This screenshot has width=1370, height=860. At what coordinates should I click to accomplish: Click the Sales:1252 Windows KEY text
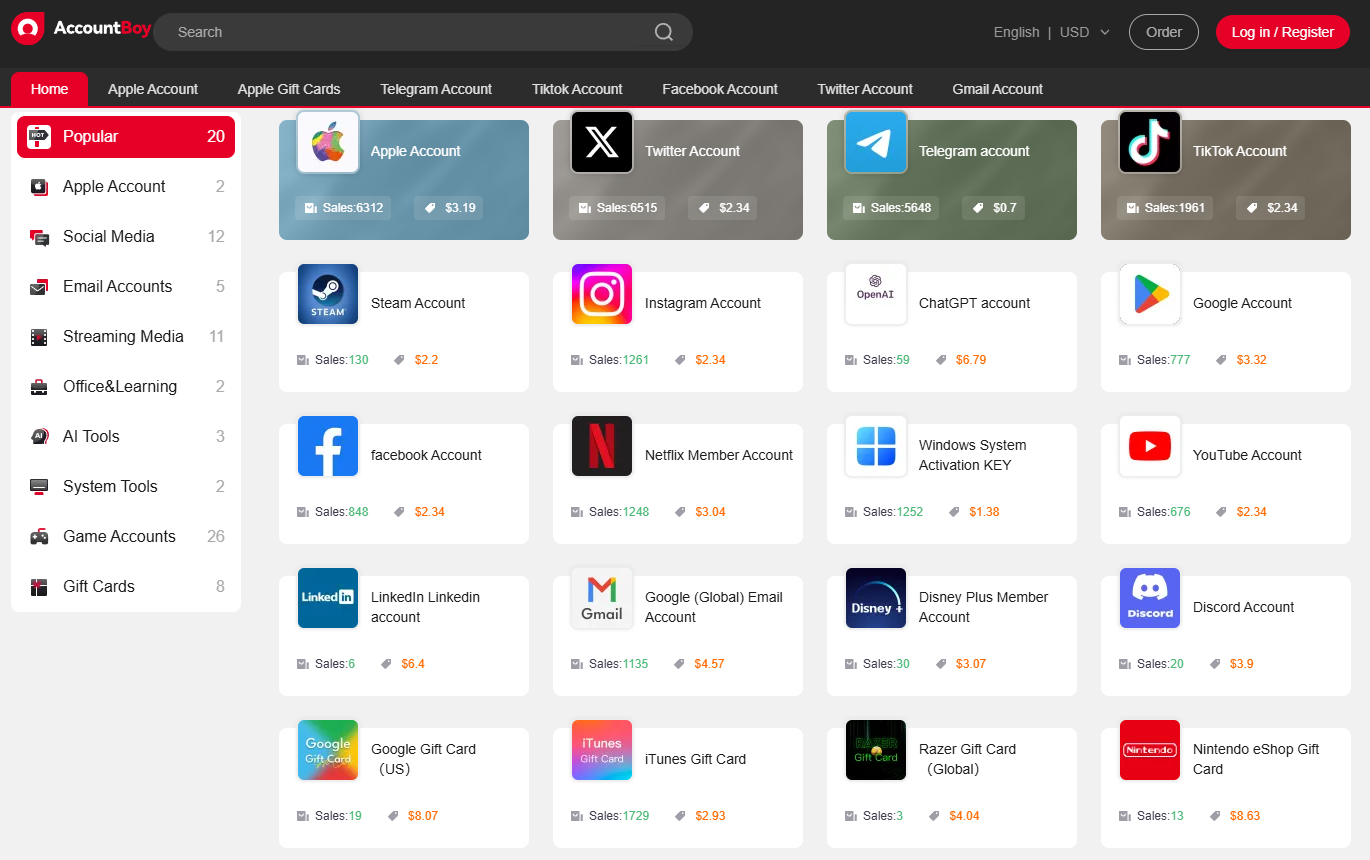coord(893,512)
